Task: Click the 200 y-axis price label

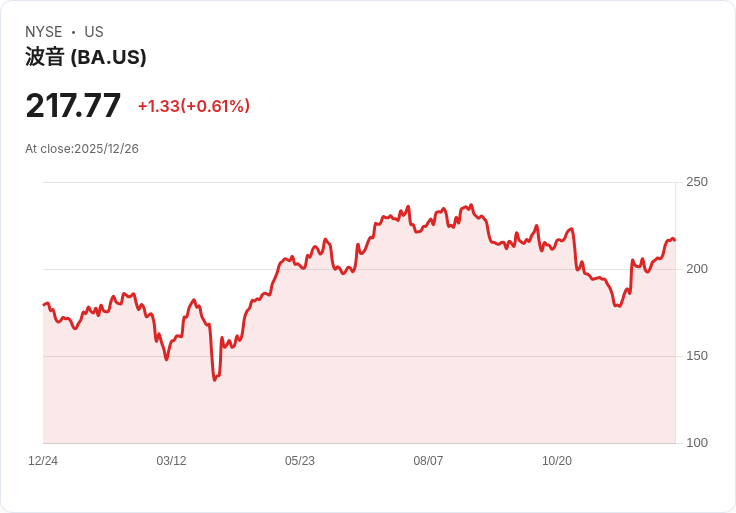Action: pos(697,269)
